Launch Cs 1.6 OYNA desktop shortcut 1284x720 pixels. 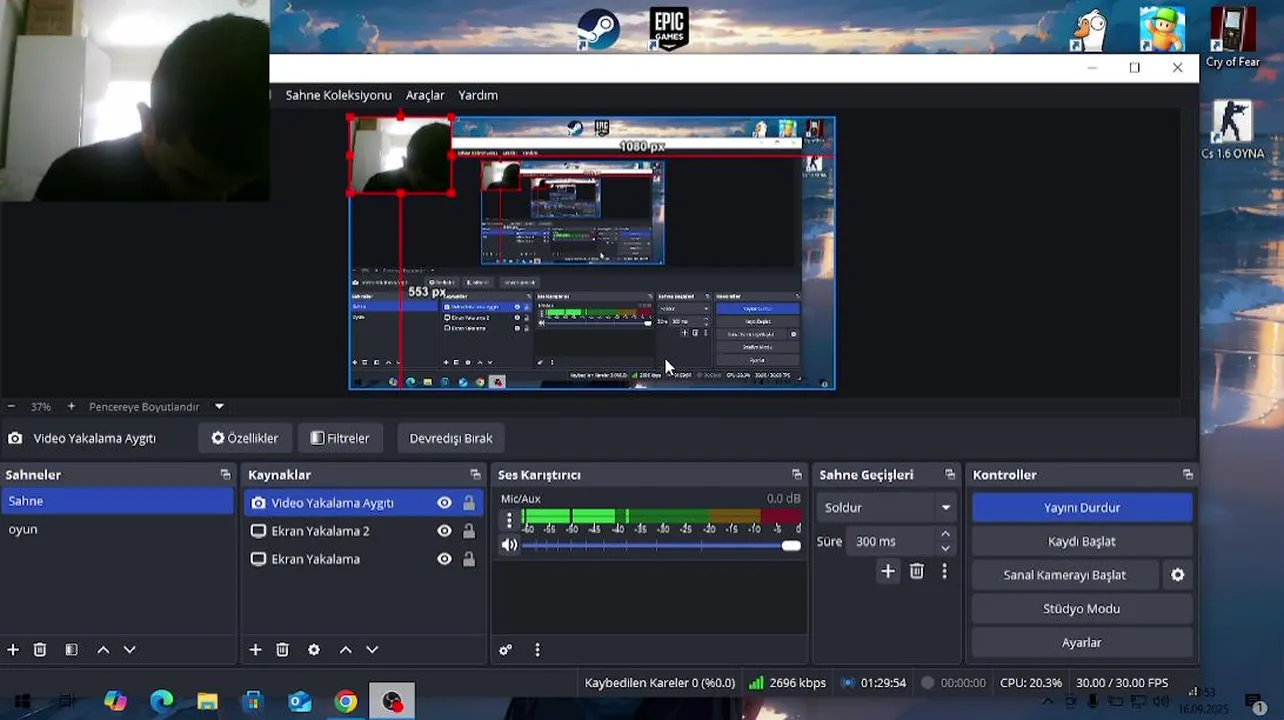point(1232,130)
